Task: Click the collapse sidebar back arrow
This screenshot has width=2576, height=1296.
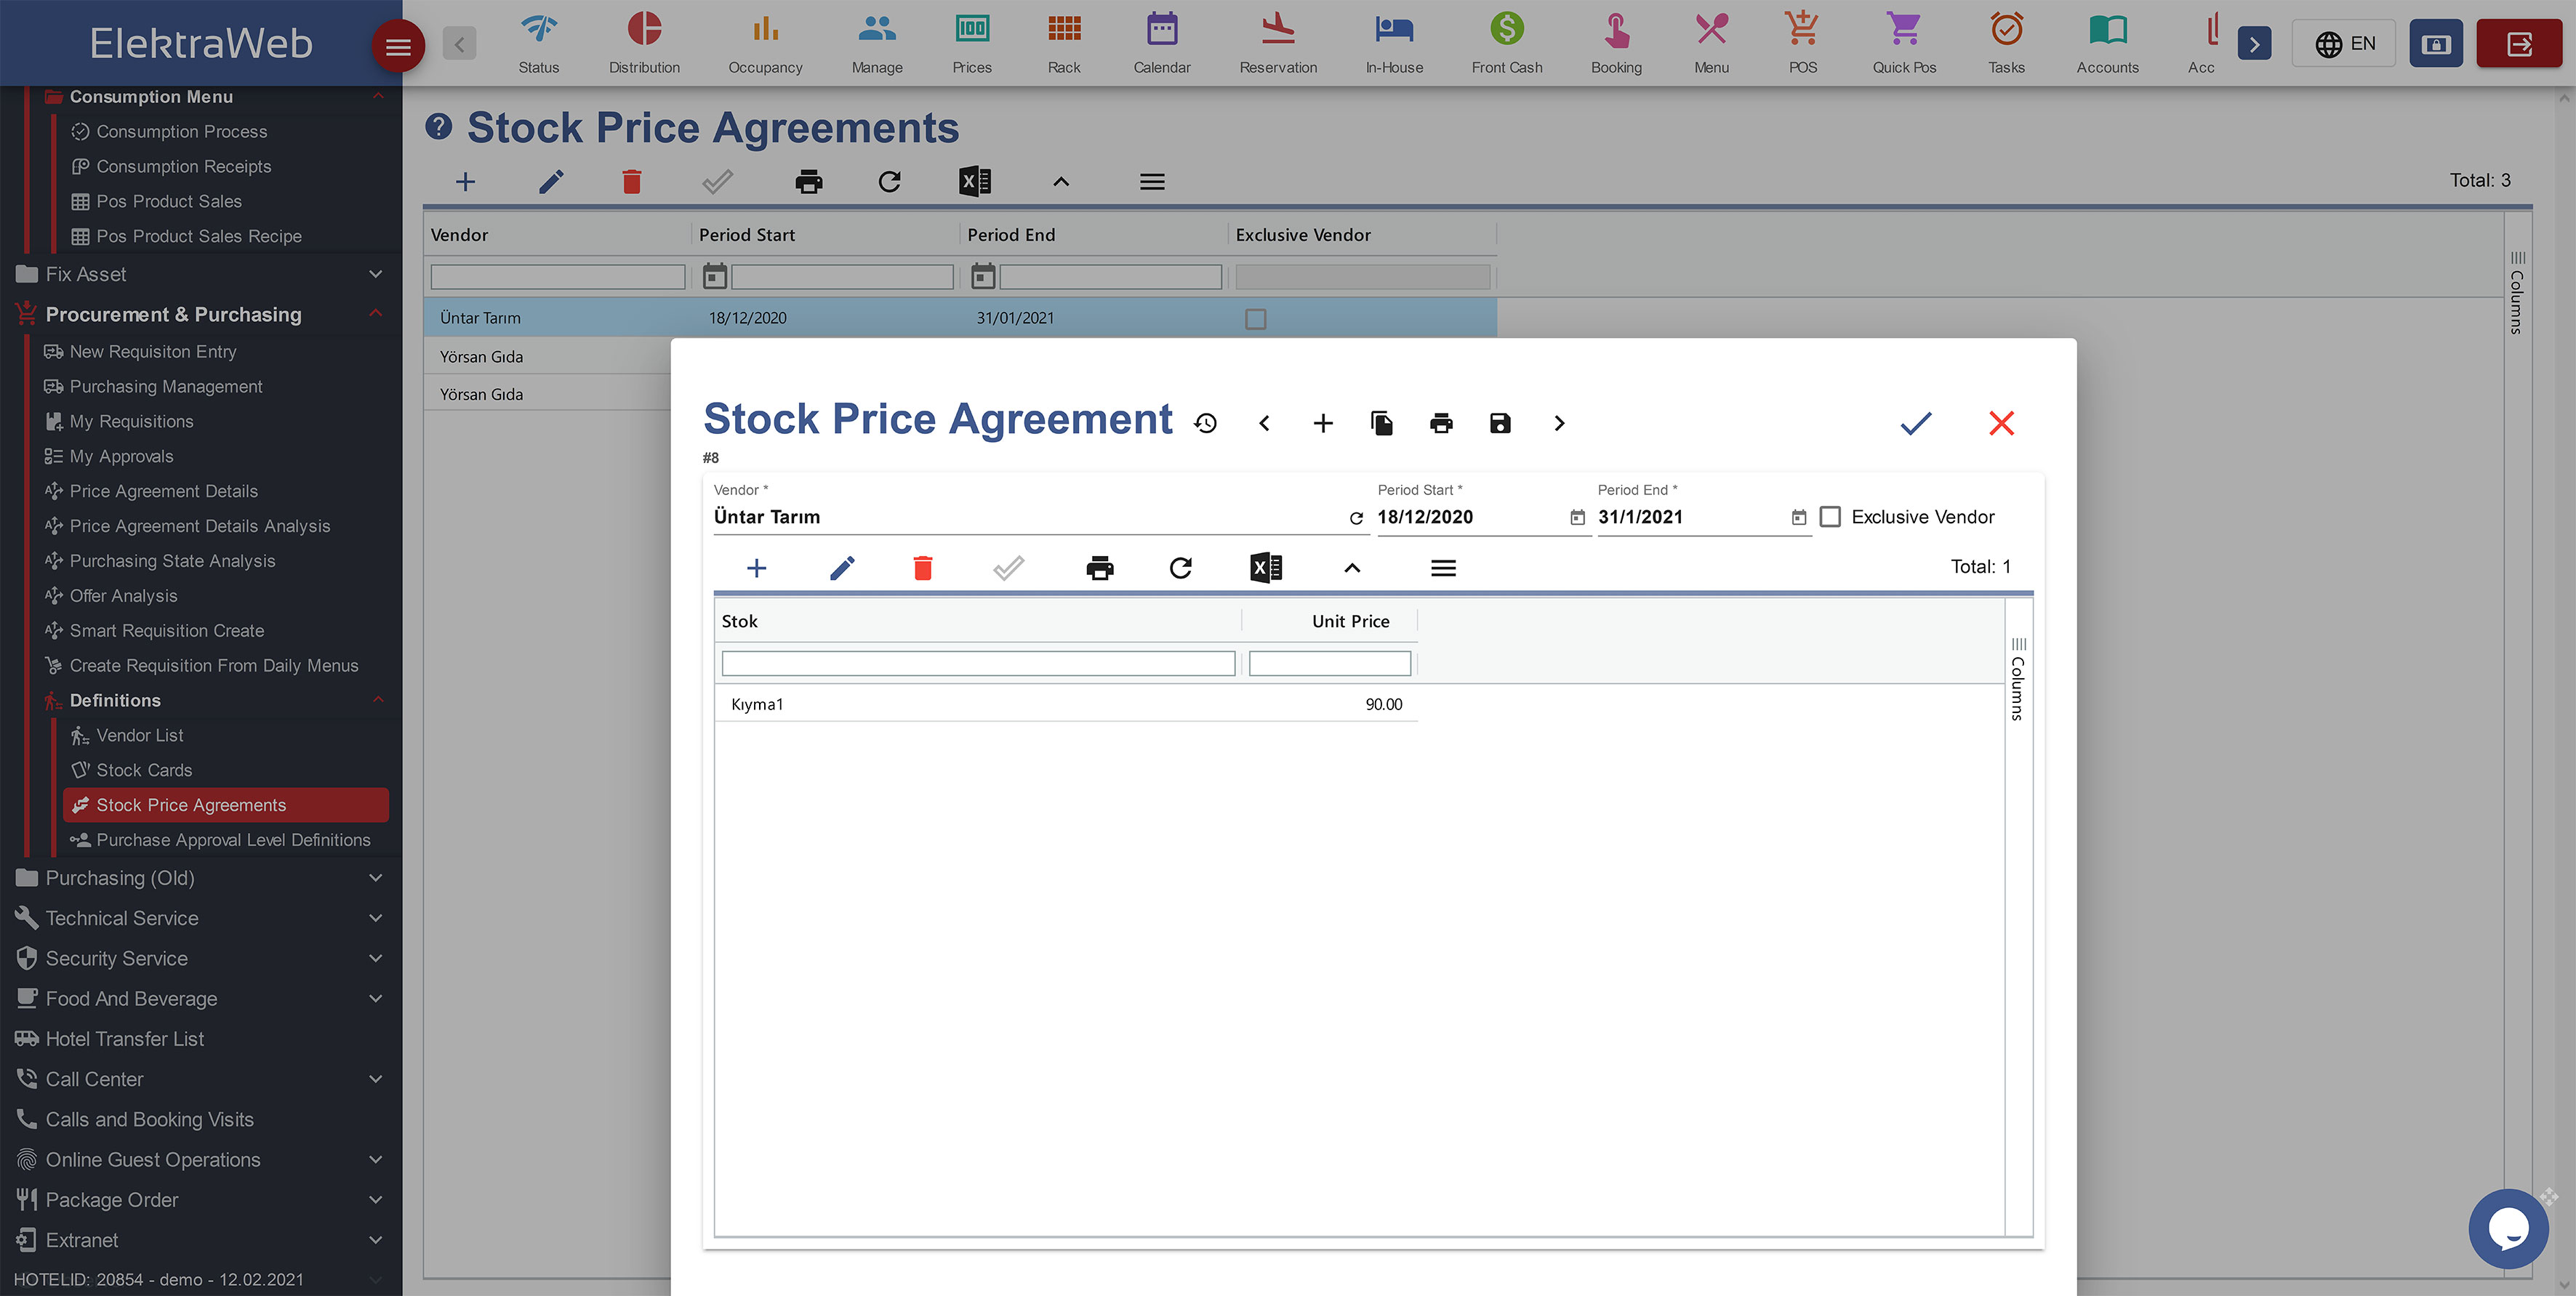Action: (x=459, y=44)
